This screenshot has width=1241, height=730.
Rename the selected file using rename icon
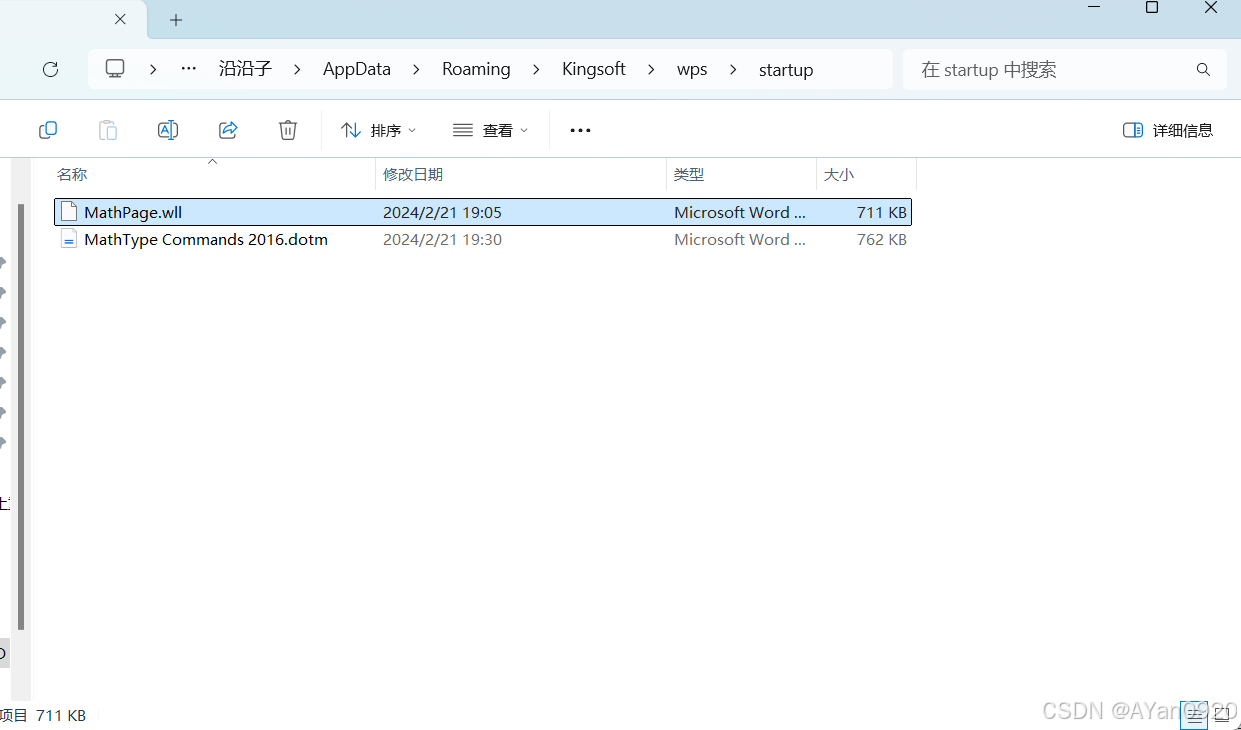coord(168,130)
